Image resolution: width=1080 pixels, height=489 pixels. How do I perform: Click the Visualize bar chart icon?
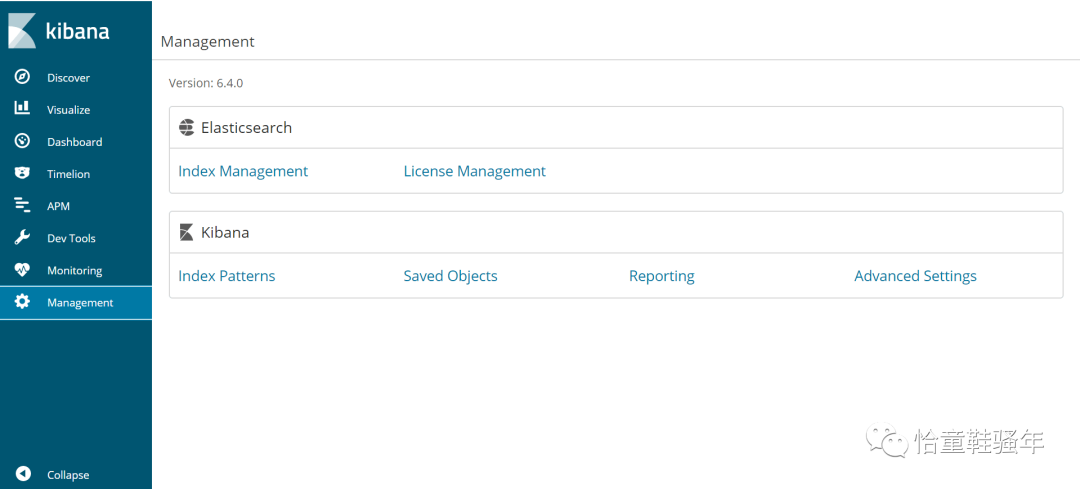click(22, 109)
